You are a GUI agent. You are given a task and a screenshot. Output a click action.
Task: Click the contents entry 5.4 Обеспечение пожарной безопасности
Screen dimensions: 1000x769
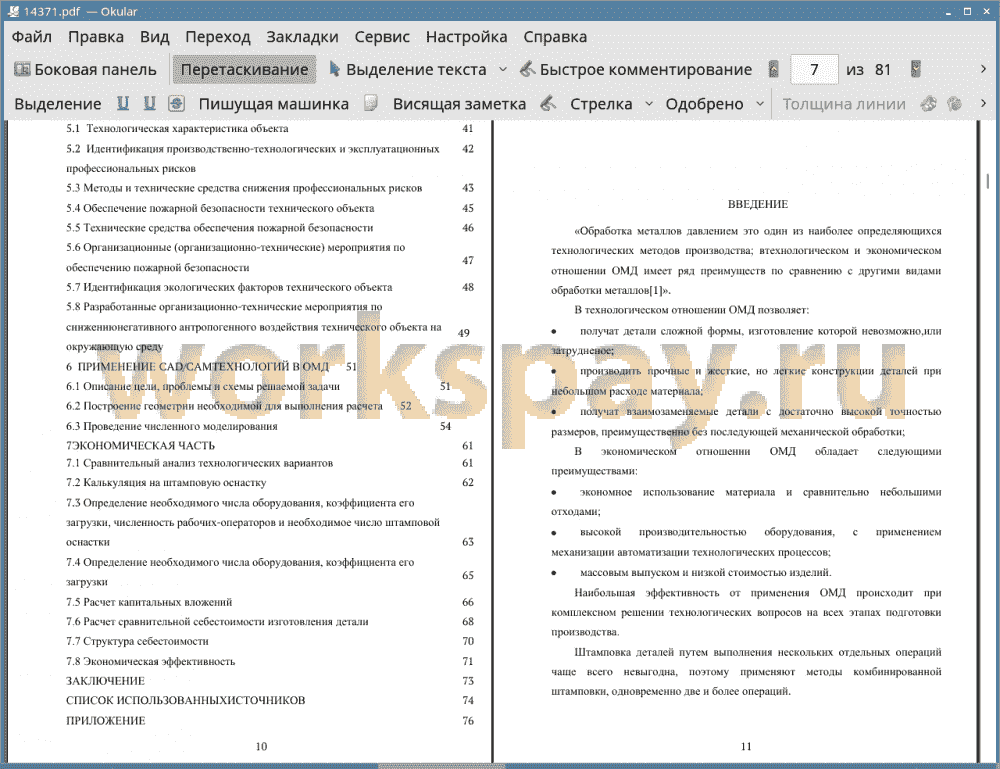tap(220, 209)
